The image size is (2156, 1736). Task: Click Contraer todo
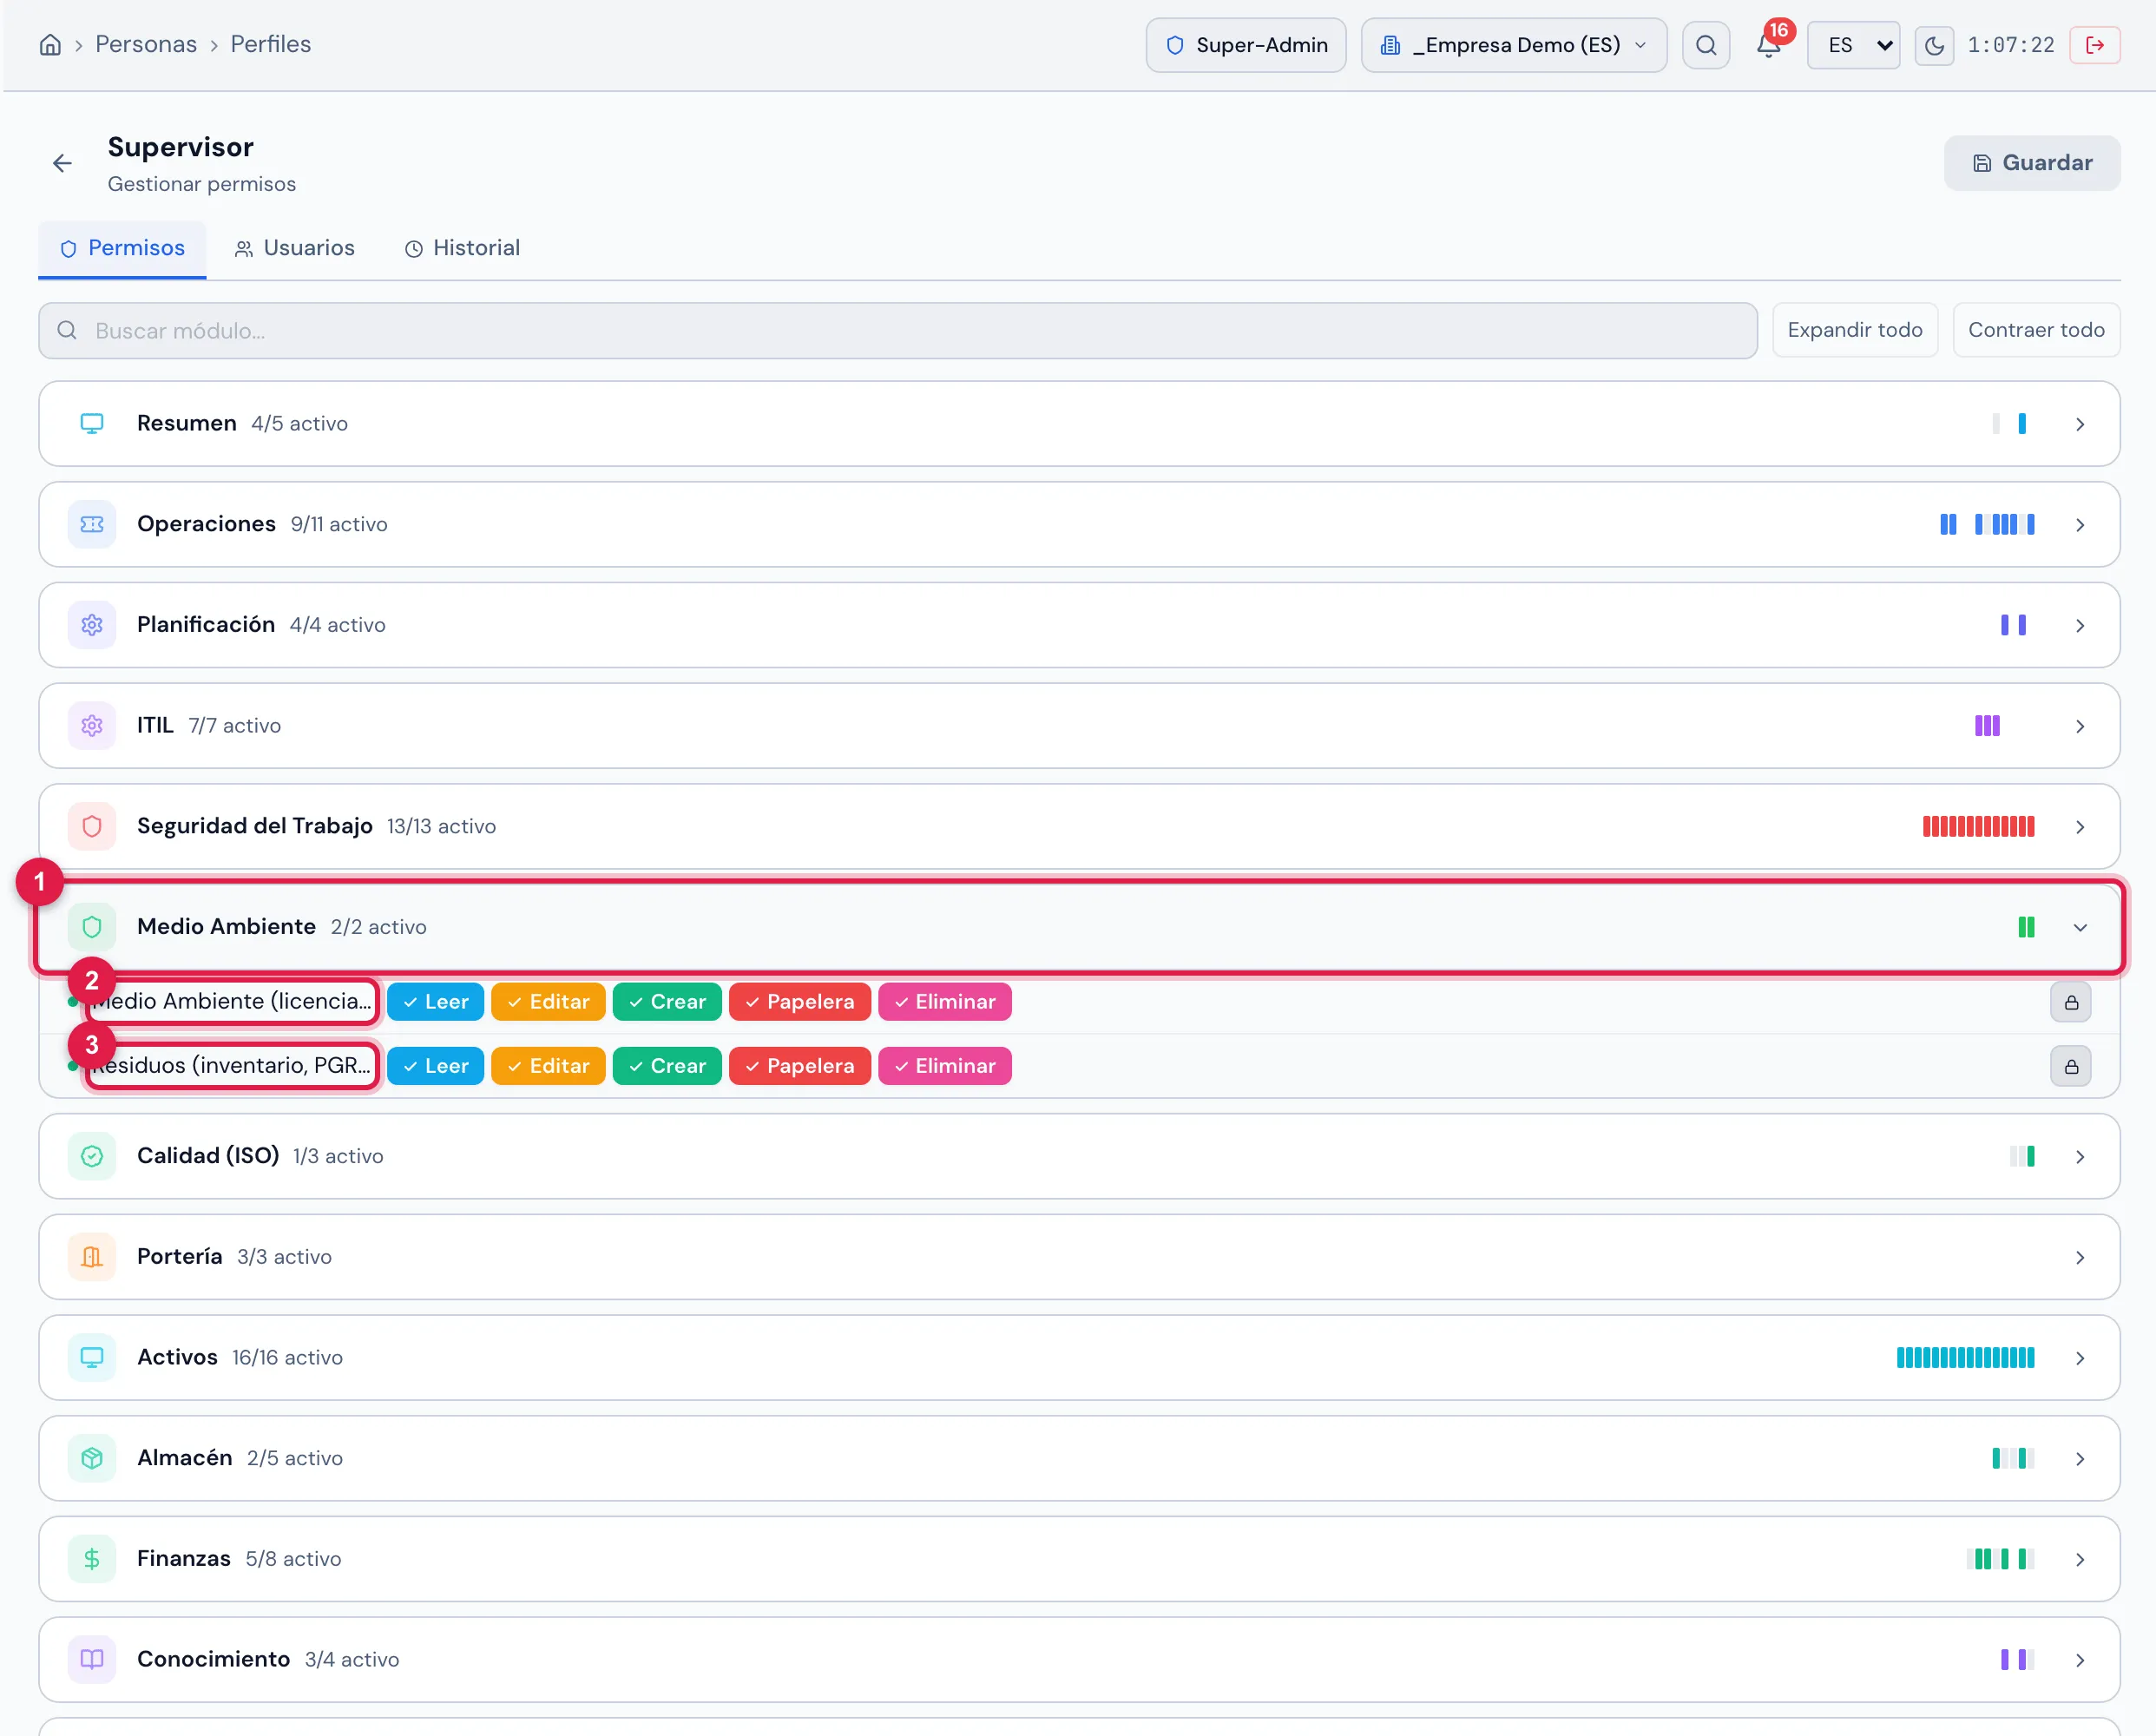tap(2036, 330)
